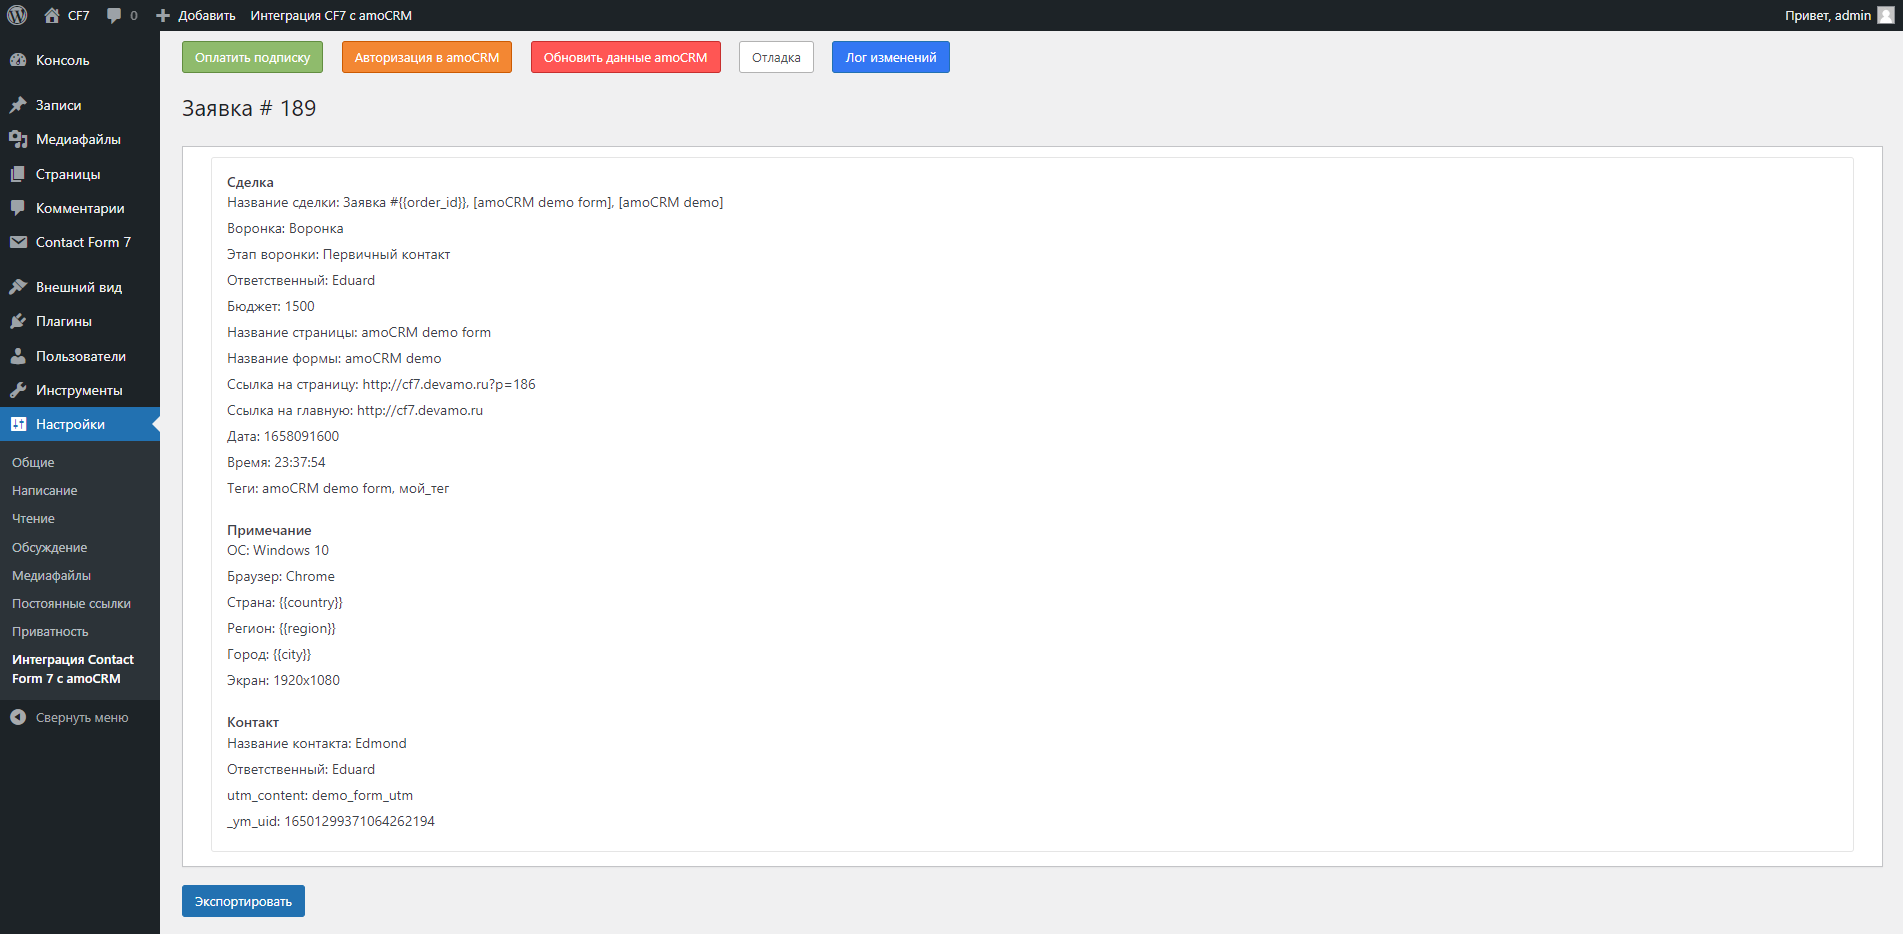Screen dimensions: 1903x934
Task: Open the Постоянные ссылки settings page
Action: click(71, 603)
